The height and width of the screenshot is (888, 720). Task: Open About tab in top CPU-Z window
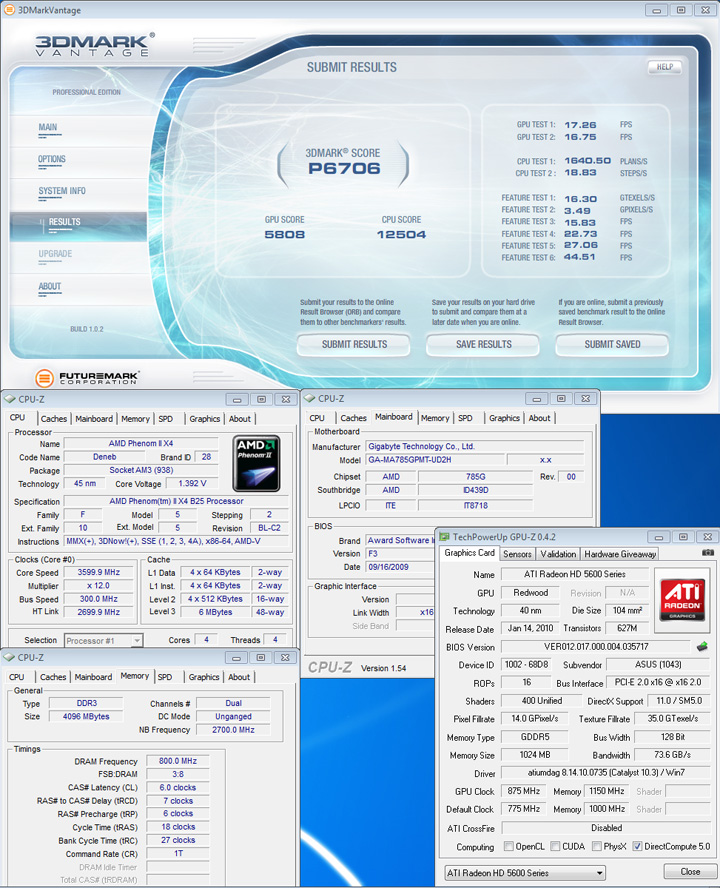(x=240, y=419)
